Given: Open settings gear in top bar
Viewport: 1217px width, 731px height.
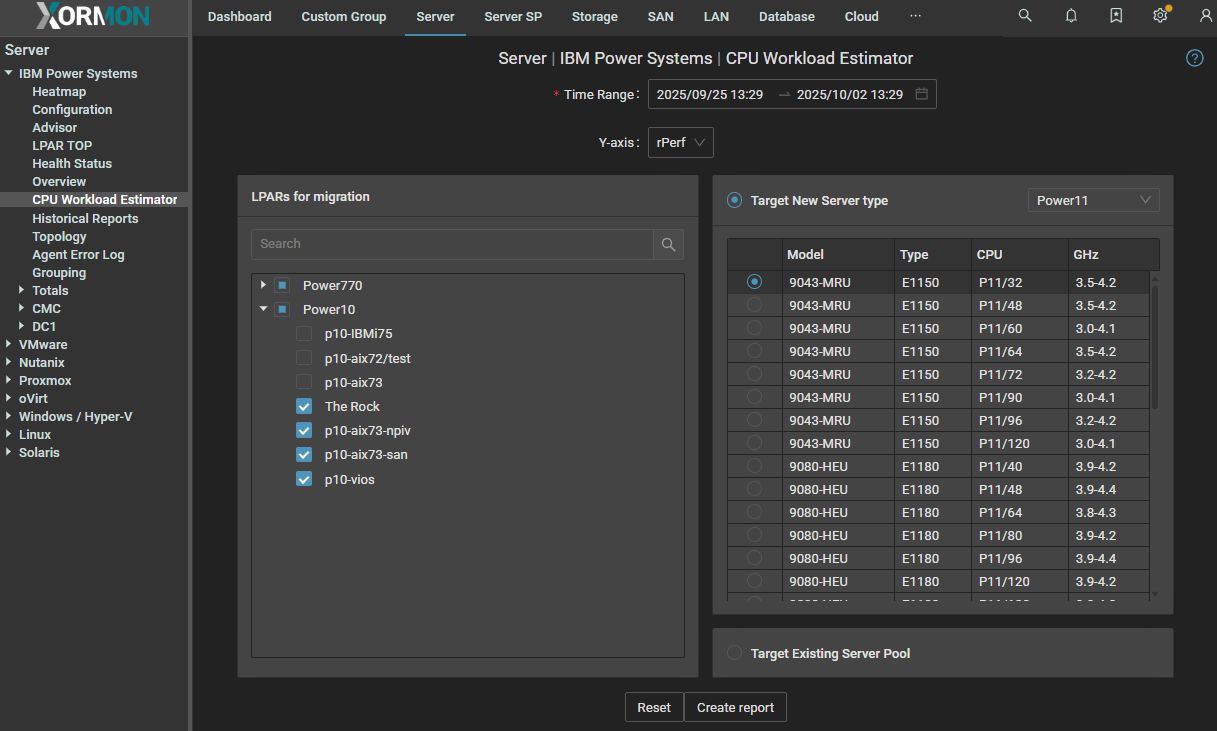Looking at the screenshot, I should tap(1160, 16).
